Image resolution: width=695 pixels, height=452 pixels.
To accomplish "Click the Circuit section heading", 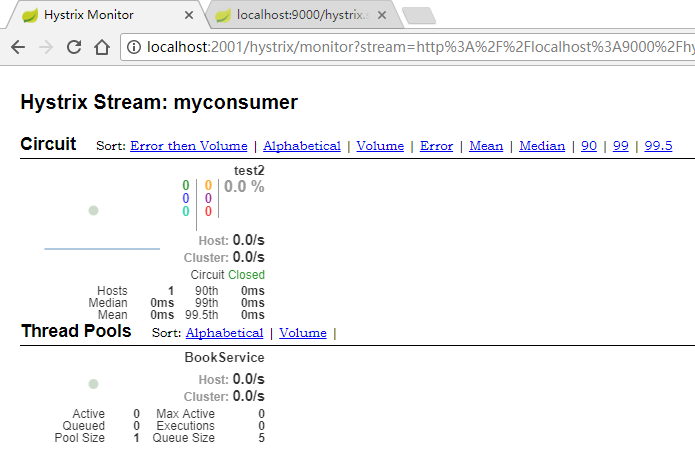I will click(48, 144).
